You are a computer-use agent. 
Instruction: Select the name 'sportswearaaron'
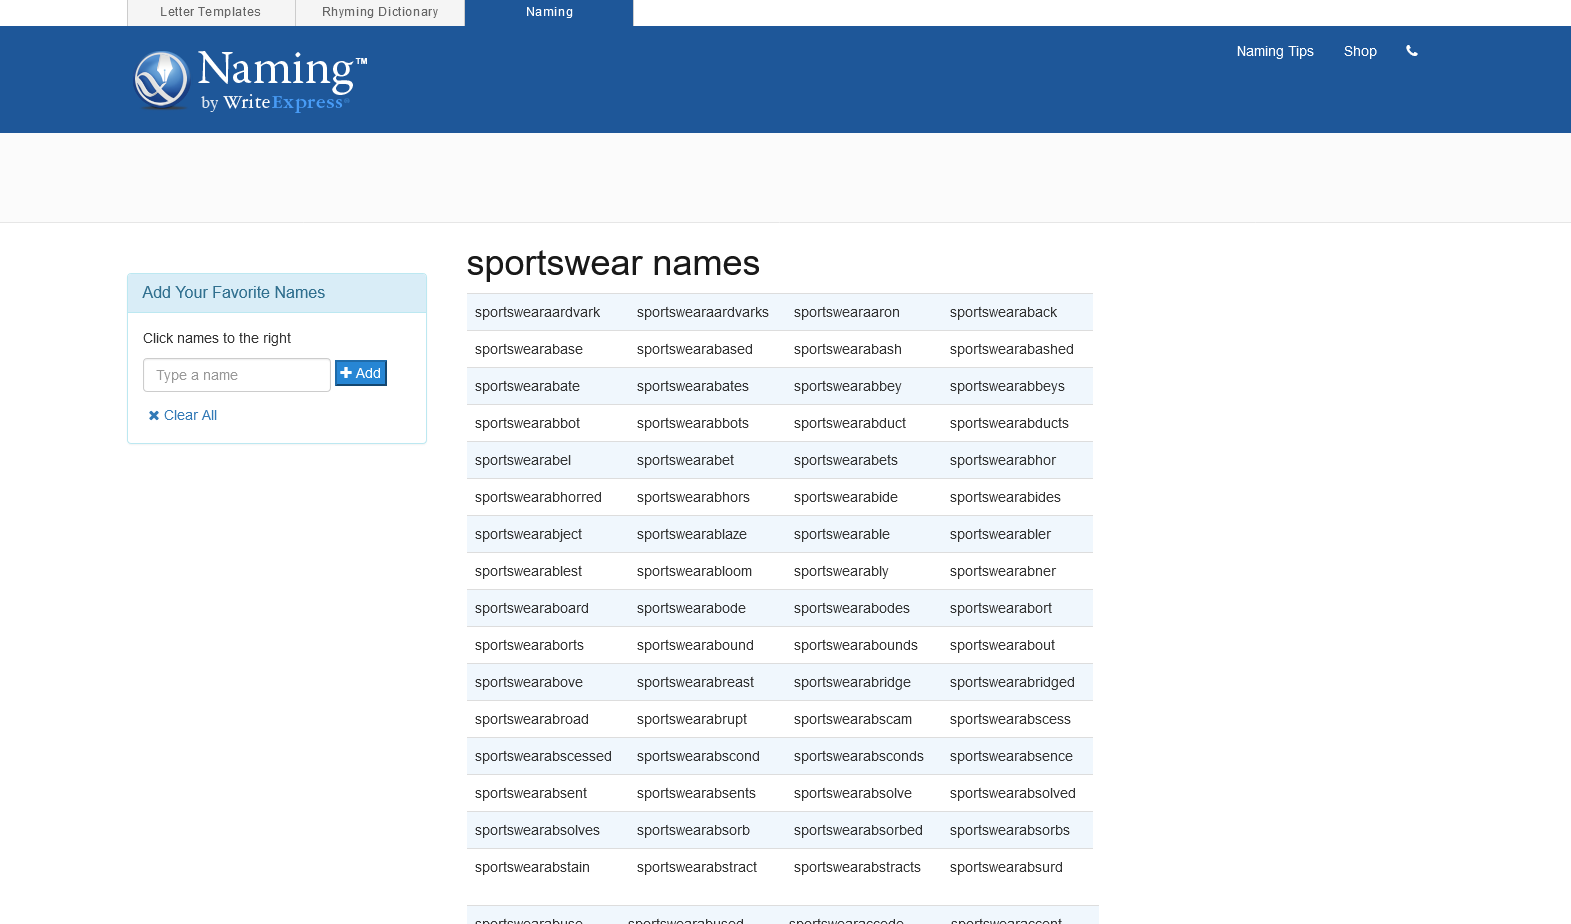[x=846, y=312]
